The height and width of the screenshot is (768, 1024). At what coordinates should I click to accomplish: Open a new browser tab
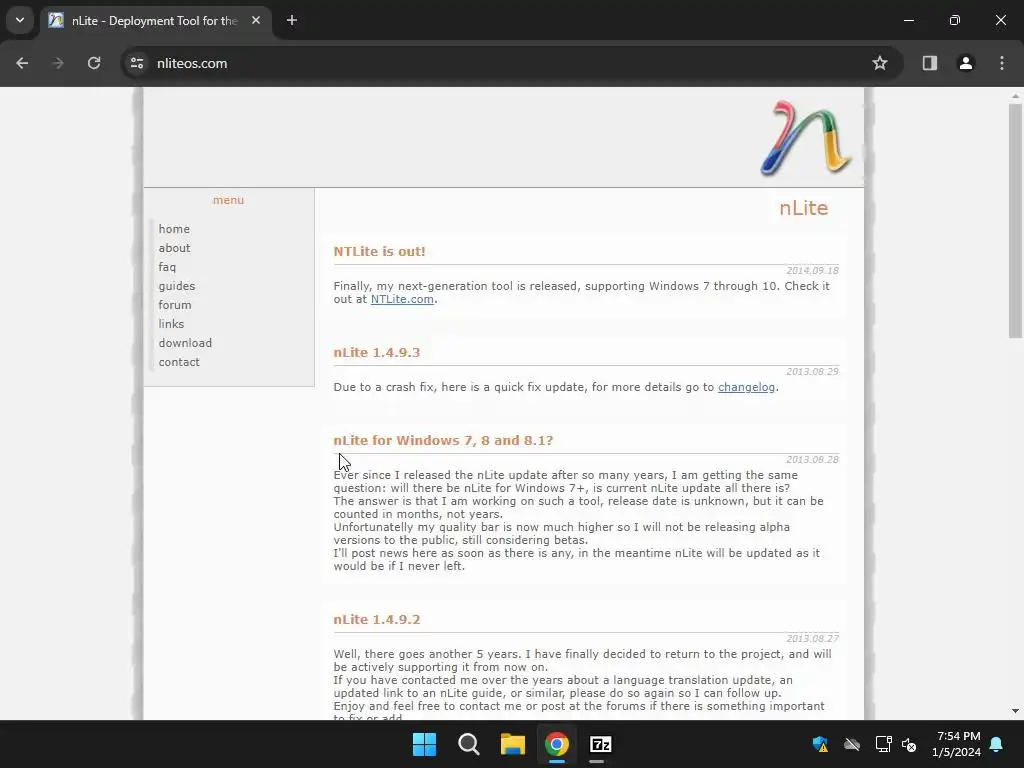coord(292,20)
